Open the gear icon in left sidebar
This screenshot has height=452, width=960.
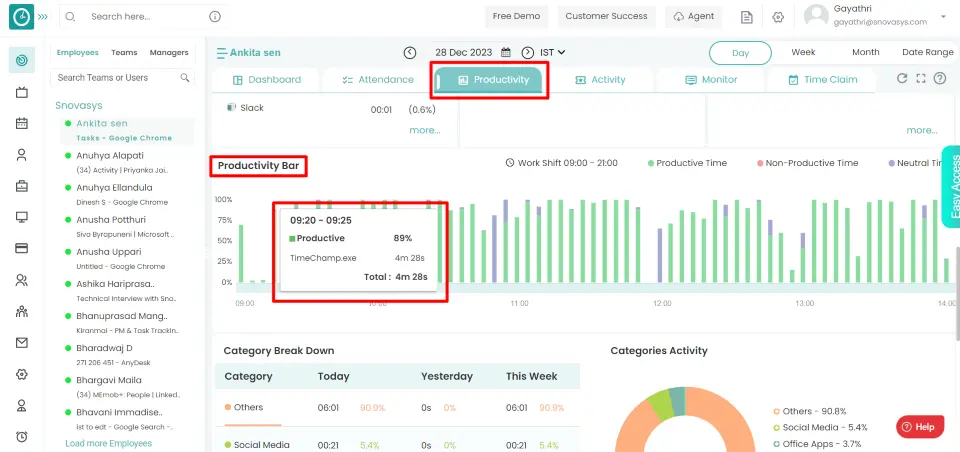pos(21,374)
